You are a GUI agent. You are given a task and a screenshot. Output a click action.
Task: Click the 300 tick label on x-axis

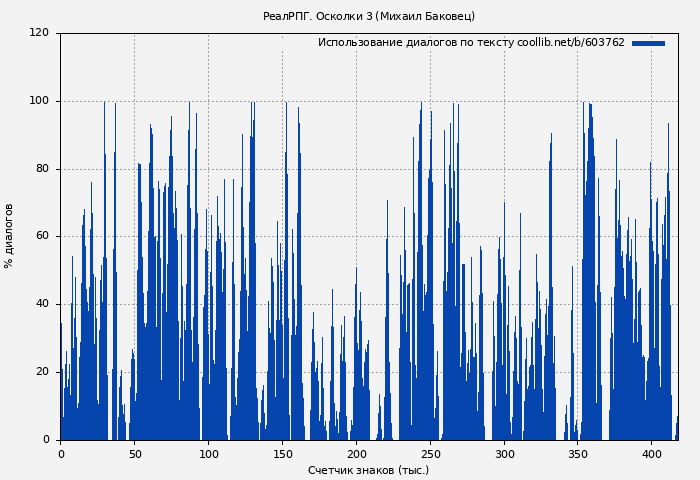pos(505,454)
